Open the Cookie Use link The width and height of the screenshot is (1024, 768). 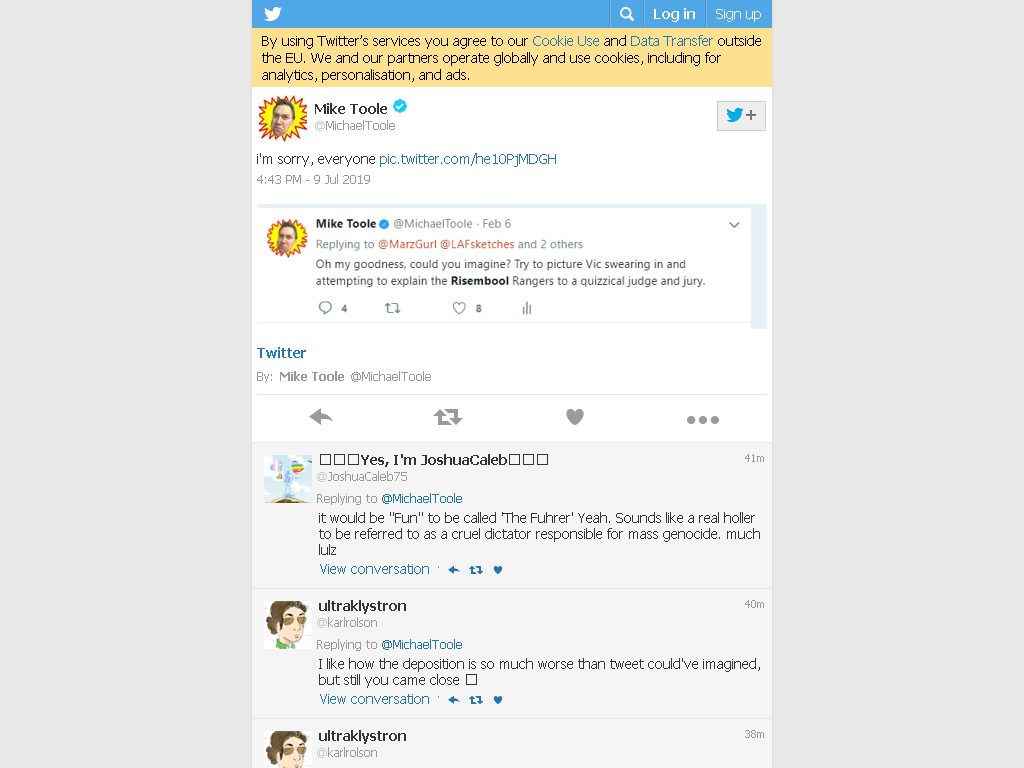566,40
